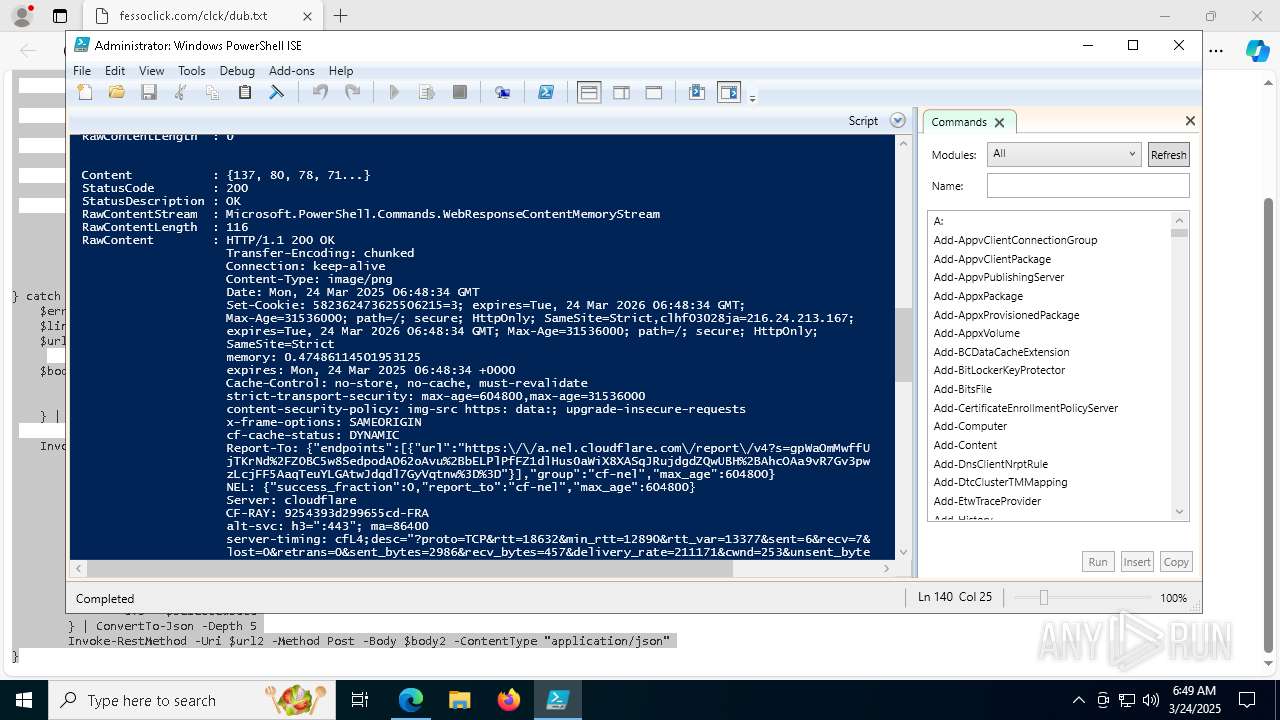Clear the console pane with the squeegee icon

[277, 93]
